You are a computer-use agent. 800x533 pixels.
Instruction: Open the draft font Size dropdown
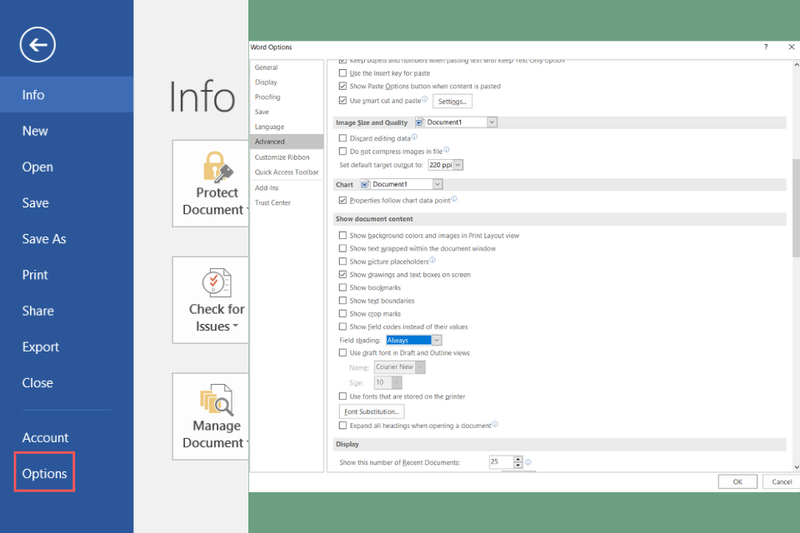[397, 383]
